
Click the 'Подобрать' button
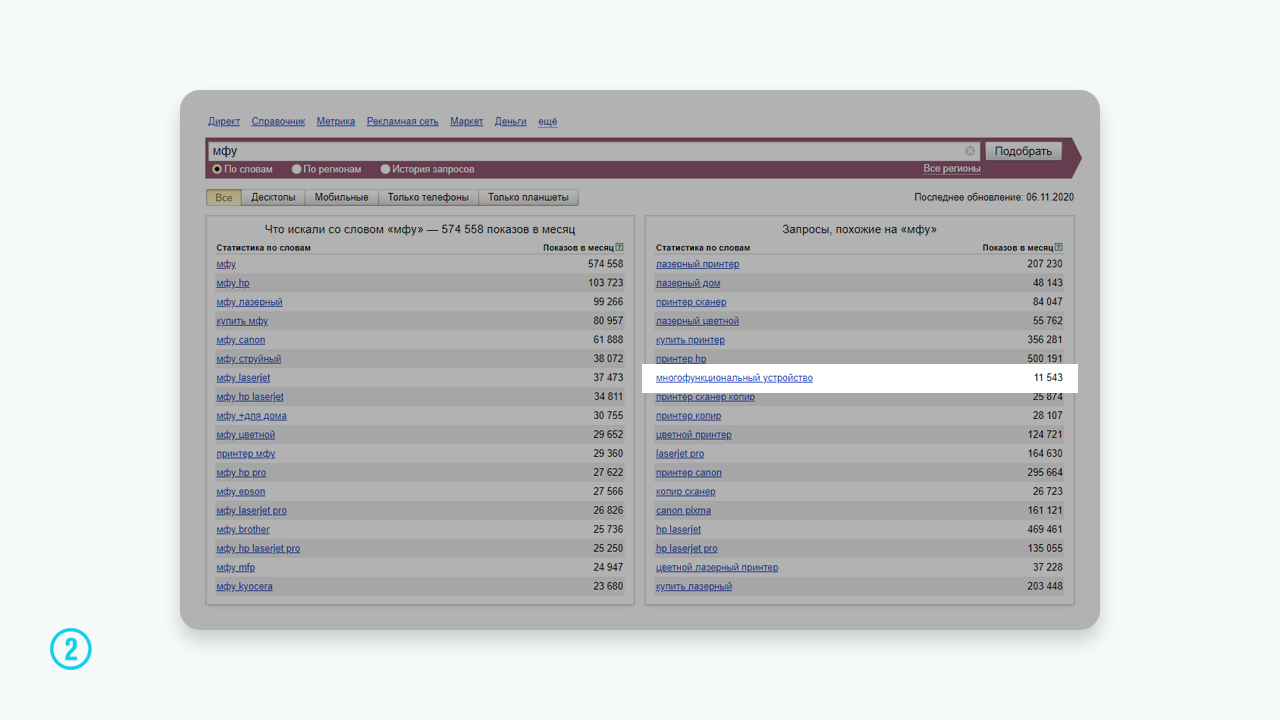coord(1023,151)
